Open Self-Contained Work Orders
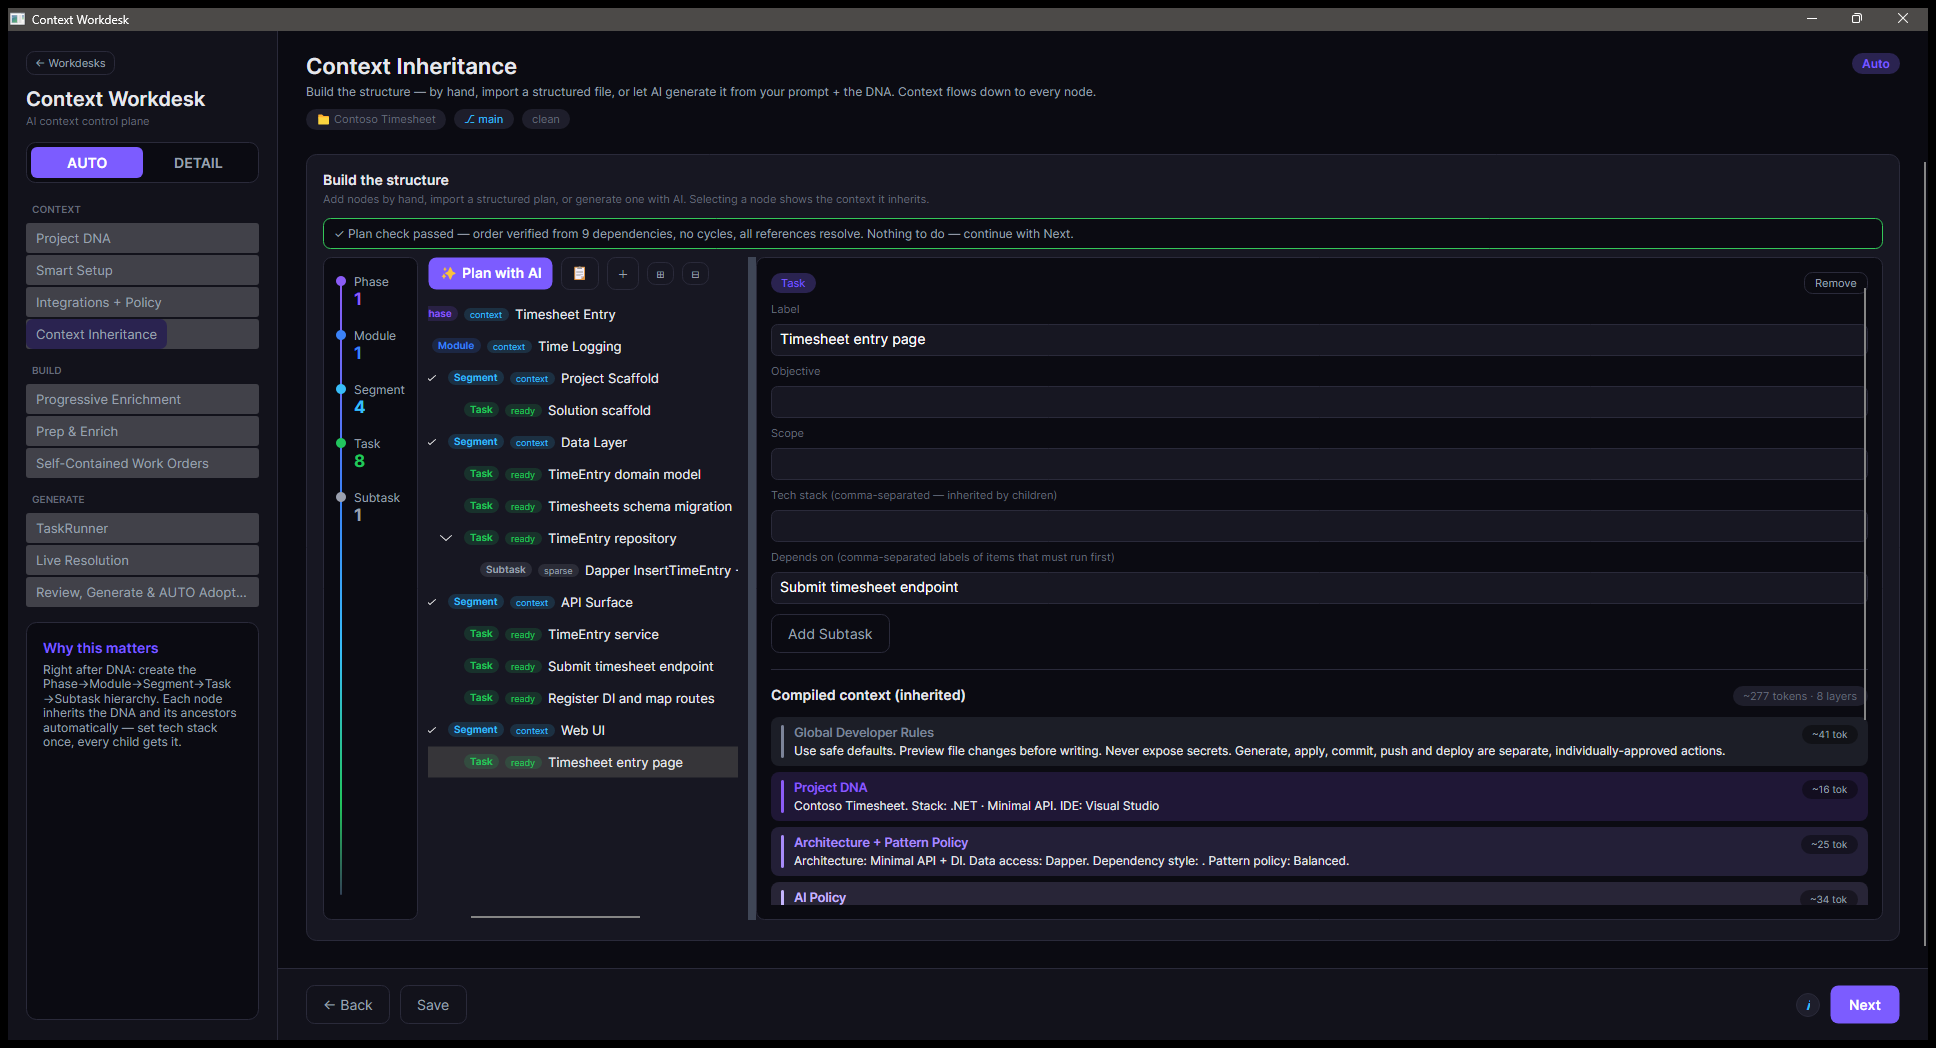This screenshot has width=1936, height=1048. [142, 463]
